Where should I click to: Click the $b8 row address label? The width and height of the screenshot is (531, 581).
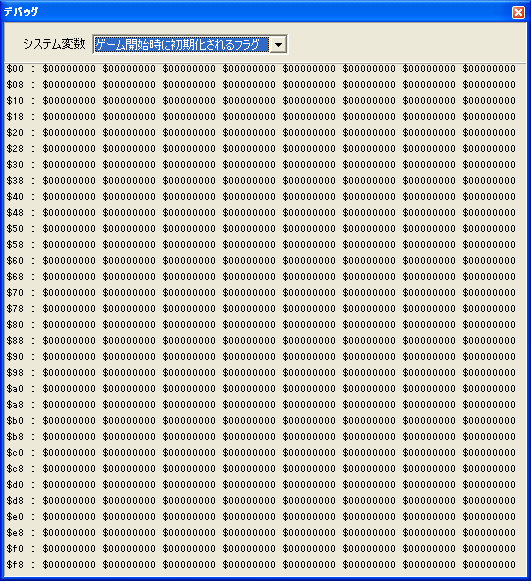(15, 436)
